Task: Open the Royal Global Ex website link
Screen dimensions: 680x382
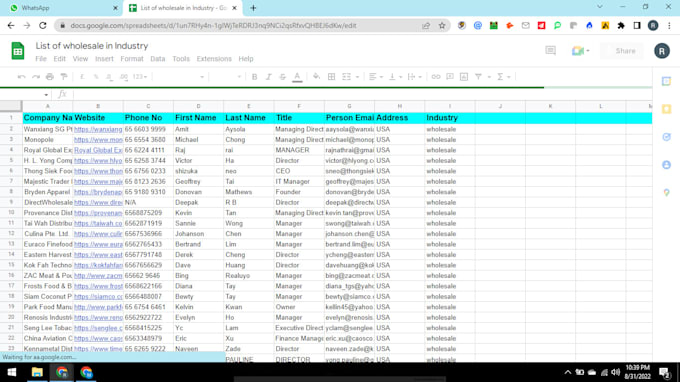Action: click(98, 150)
